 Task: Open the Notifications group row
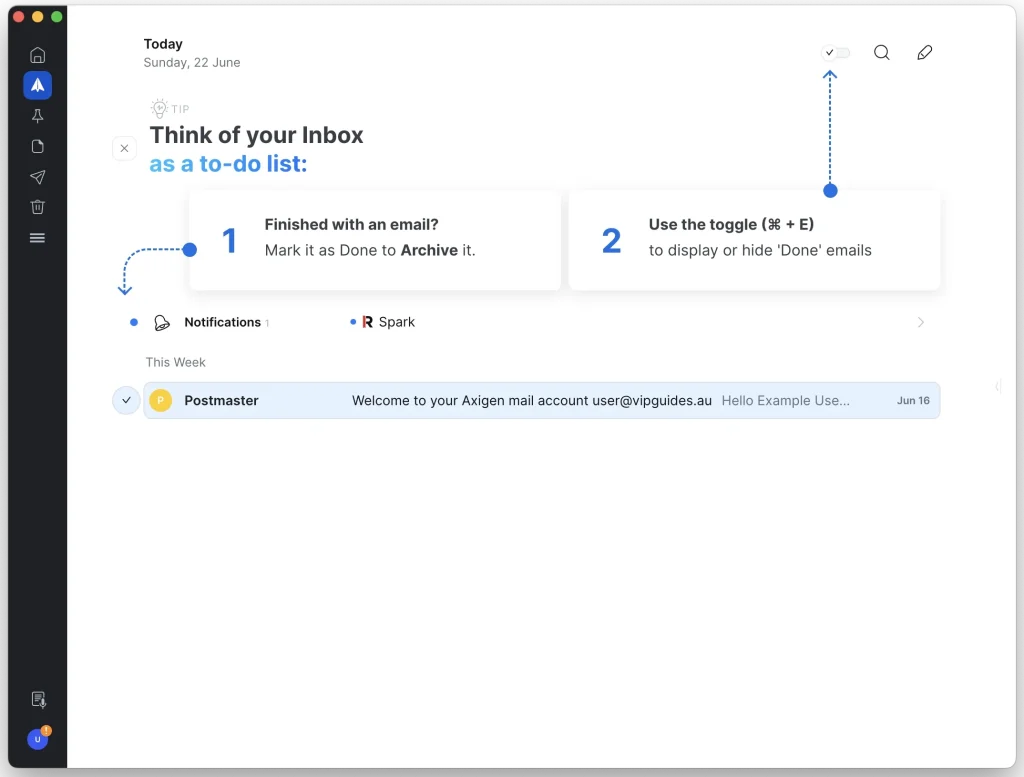click(x=222, y=322)
